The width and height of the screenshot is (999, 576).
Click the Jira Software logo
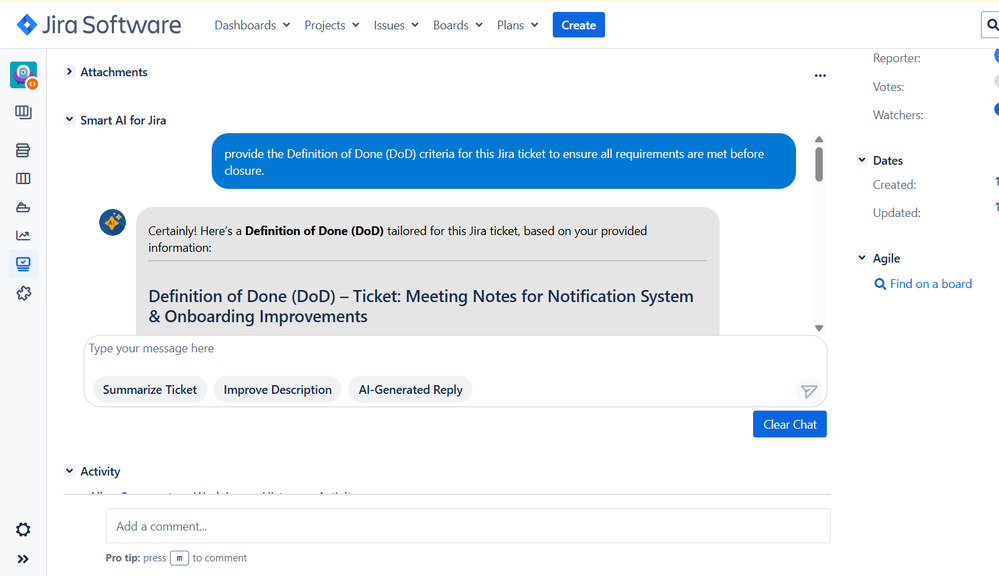click(99, 25)
